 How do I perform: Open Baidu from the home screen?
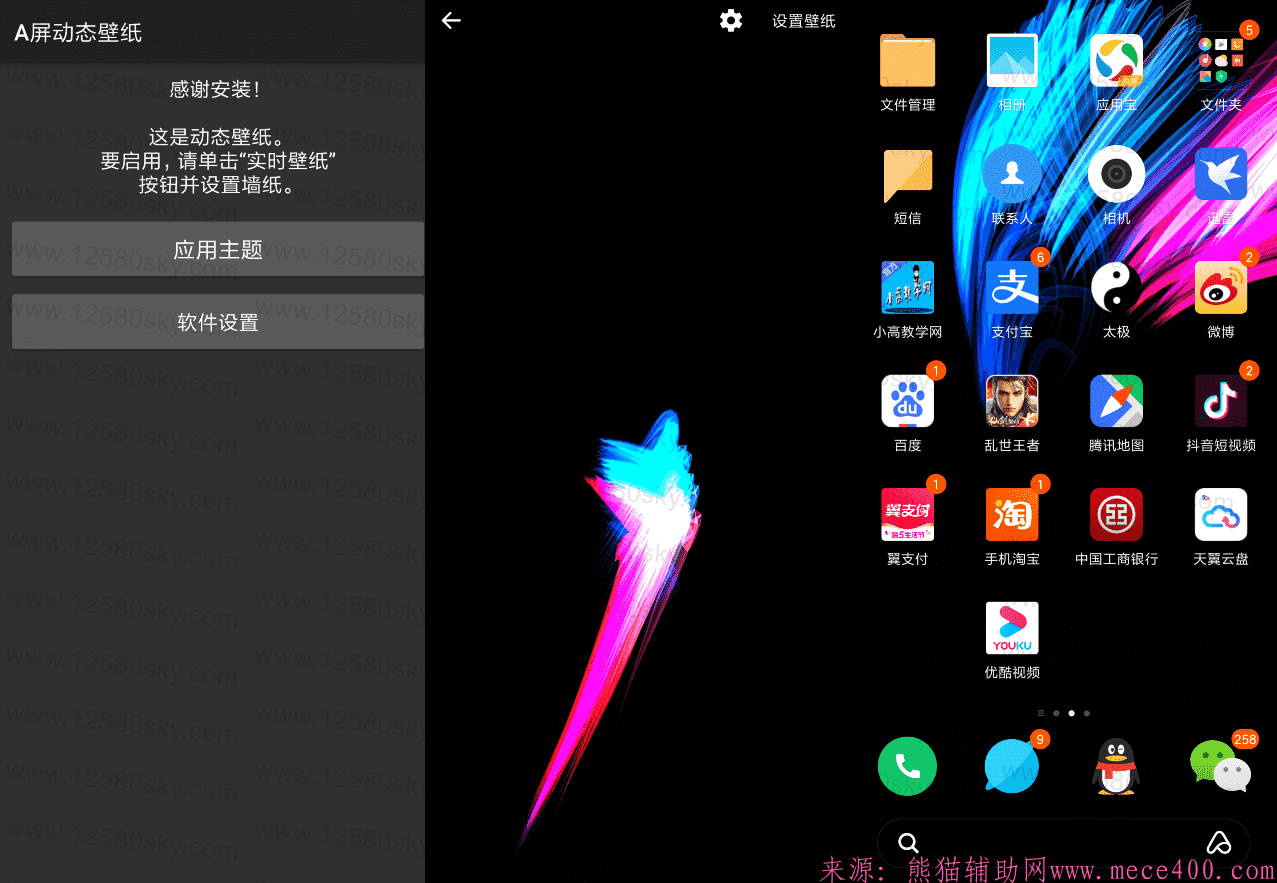(906, 400)
